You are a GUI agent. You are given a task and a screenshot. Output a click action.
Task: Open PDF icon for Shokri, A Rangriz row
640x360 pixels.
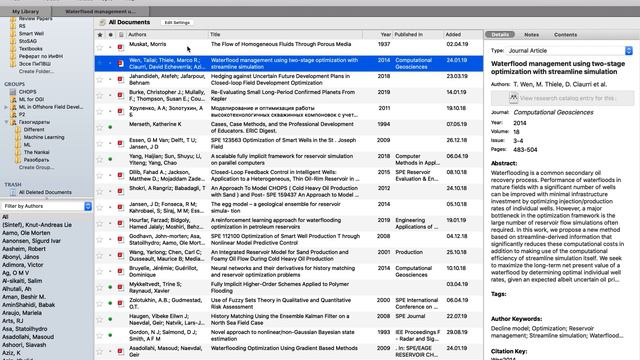(x=121, y=191)
